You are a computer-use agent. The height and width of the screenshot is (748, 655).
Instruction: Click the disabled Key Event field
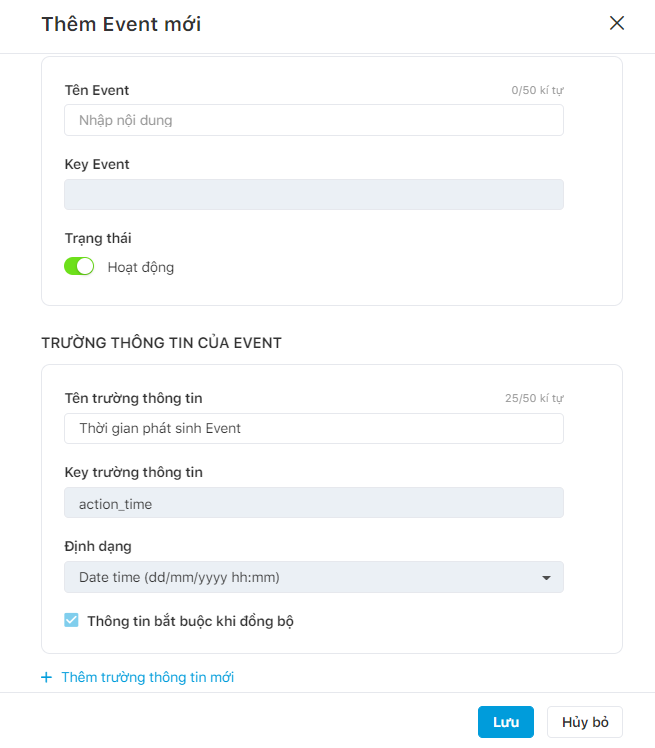(x=314, y=195)
